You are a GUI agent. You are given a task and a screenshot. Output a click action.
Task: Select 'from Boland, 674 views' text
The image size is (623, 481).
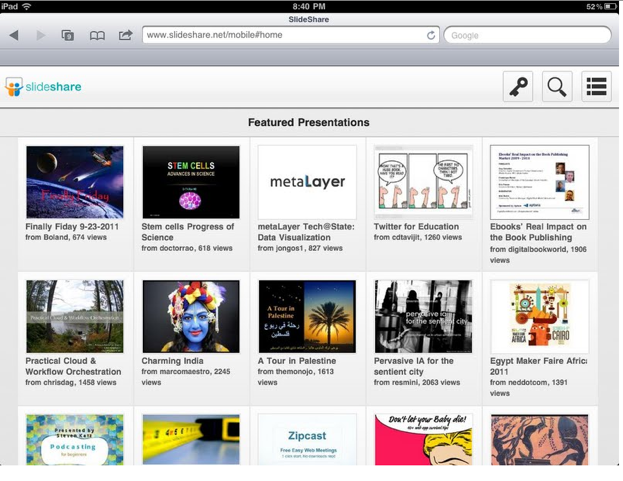click(66, 238)
